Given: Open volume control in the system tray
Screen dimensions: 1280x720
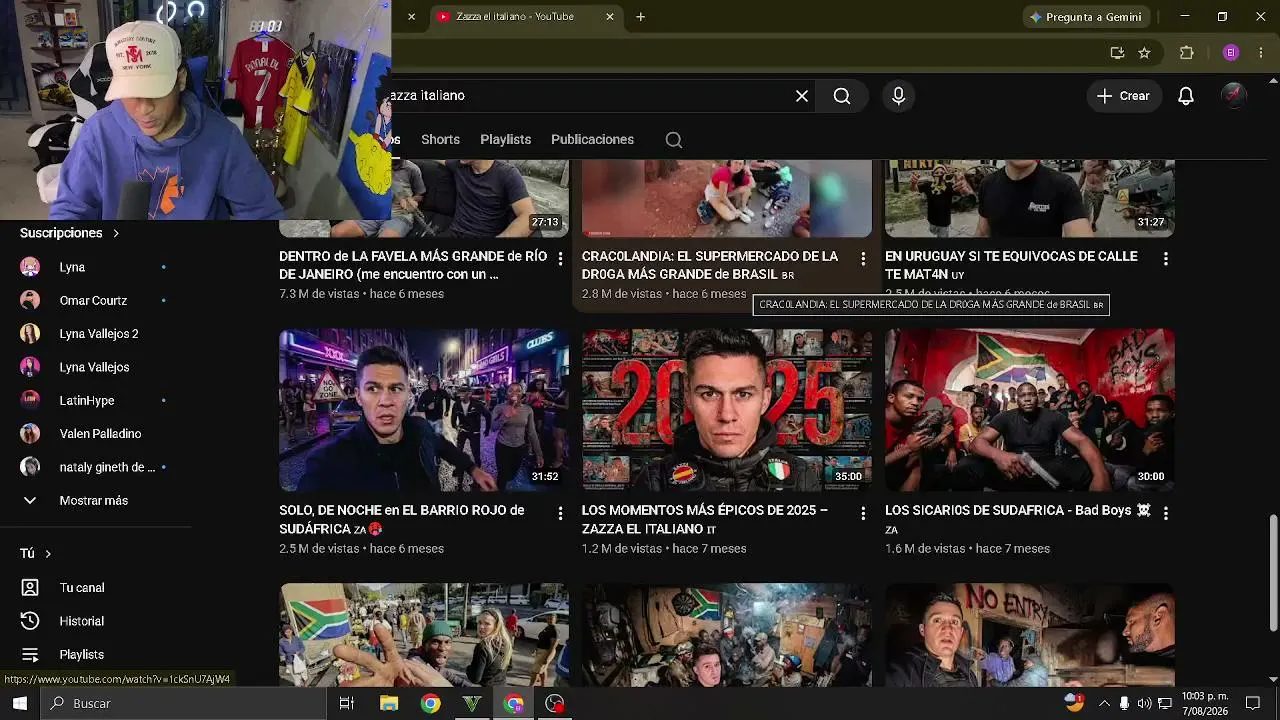Looking at the screenshot, I should 1144,704.
